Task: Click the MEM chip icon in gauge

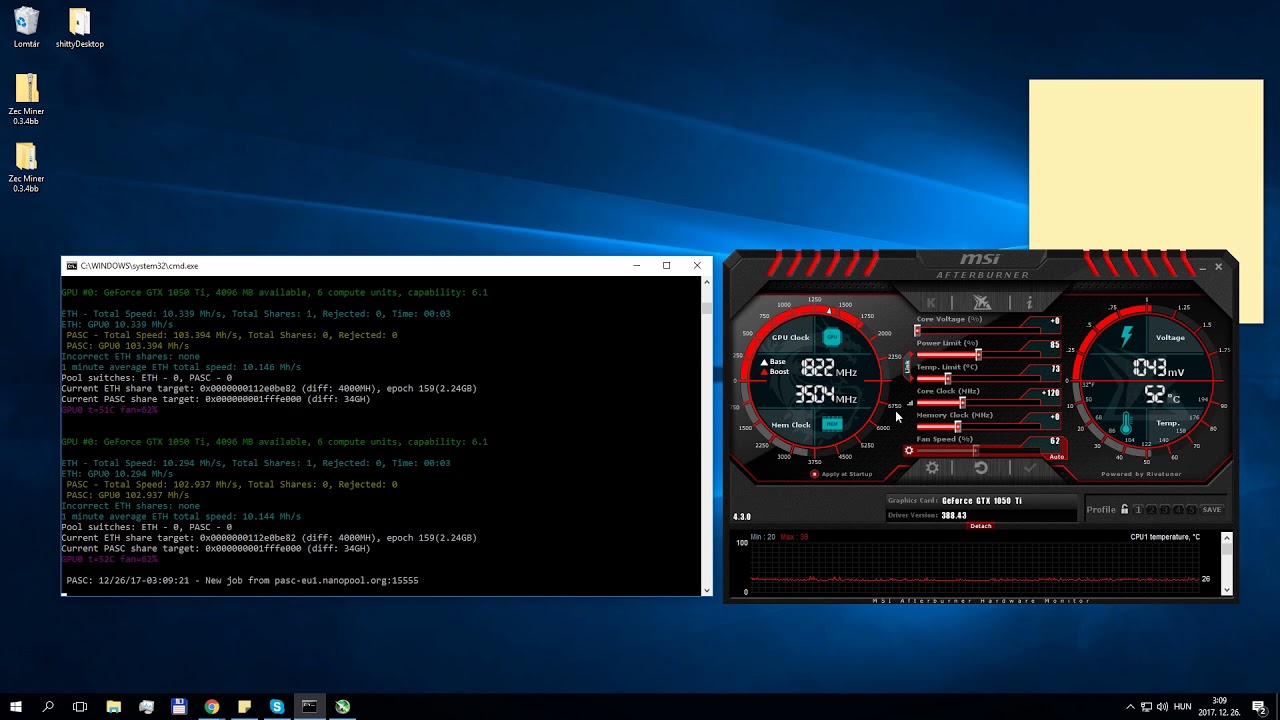Action: tap(832, 424)
